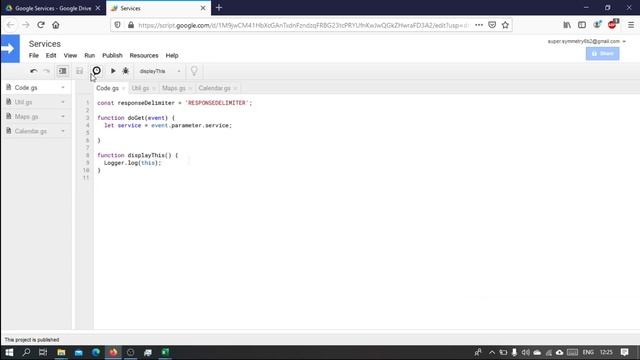
Task: Click the Save disk icon
Action: (79, 71)
